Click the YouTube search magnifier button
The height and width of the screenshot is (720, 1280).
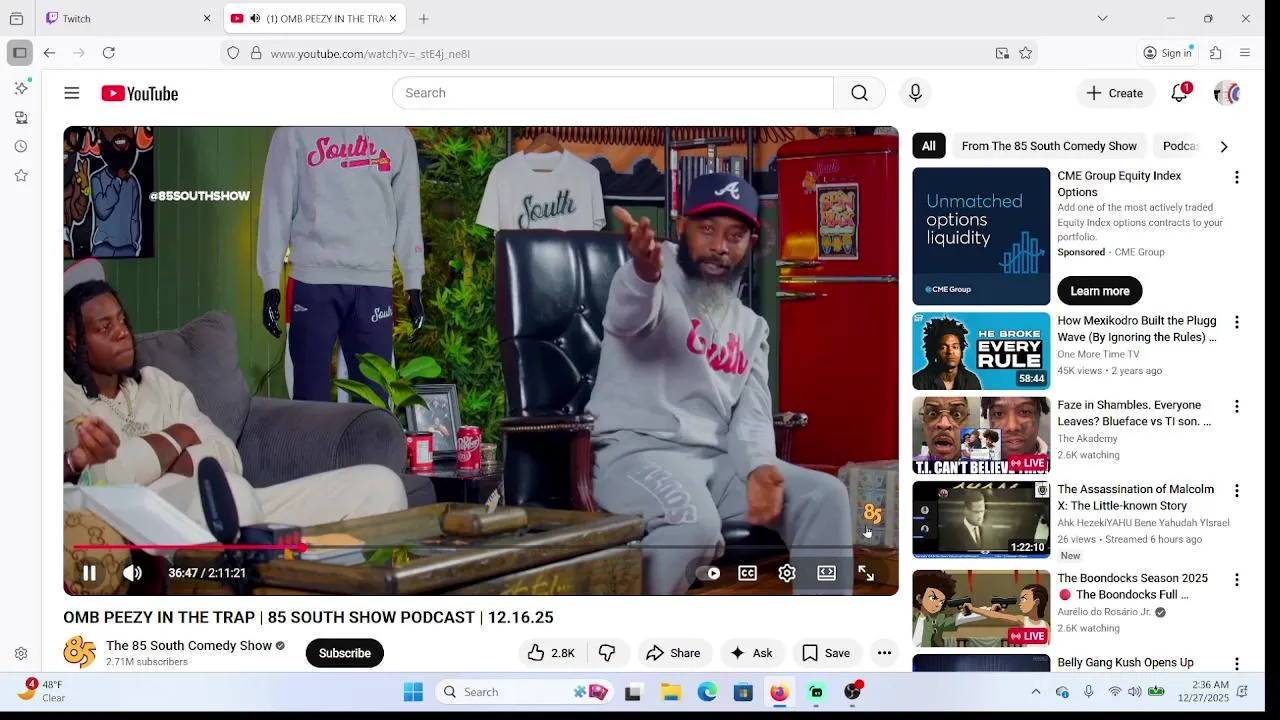859,93
